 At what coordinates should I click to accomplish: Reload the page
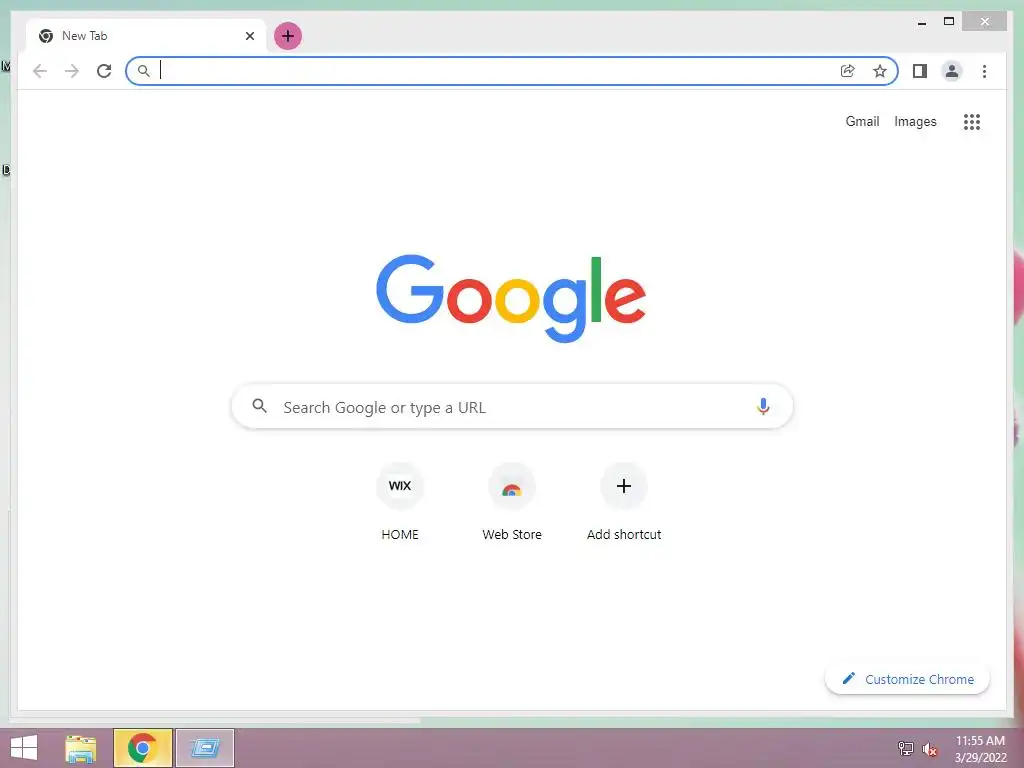pos(104,71)
